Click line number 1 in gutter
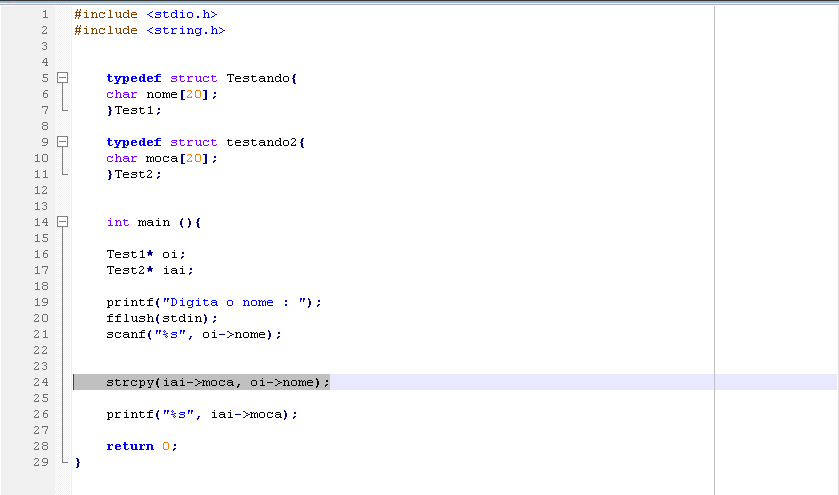839x495 pixels. coord(45,14)
